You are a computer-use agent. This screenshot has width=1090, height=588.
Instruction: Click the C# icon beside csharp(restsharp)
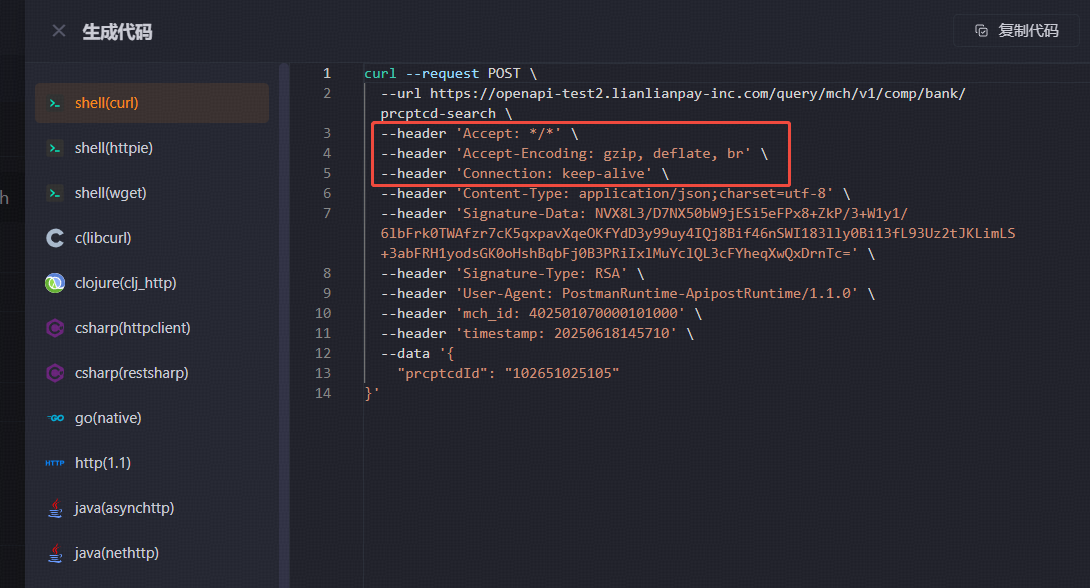(55, 373)
